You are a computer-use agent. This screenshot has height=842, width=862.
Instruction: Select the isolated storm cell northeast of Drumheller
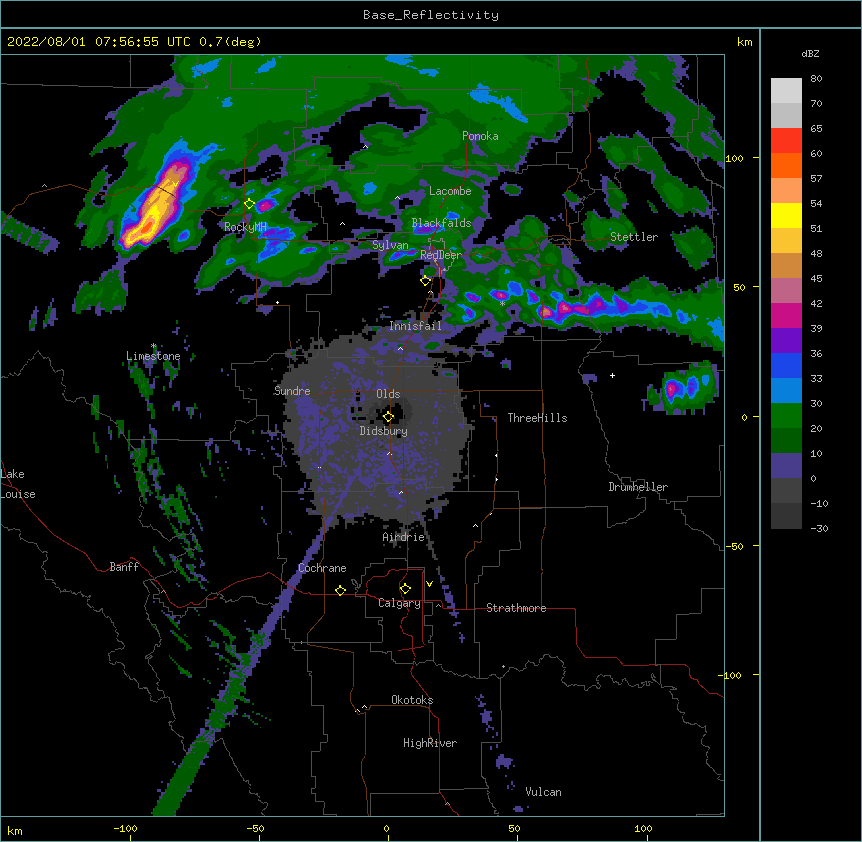pos(683,388)
